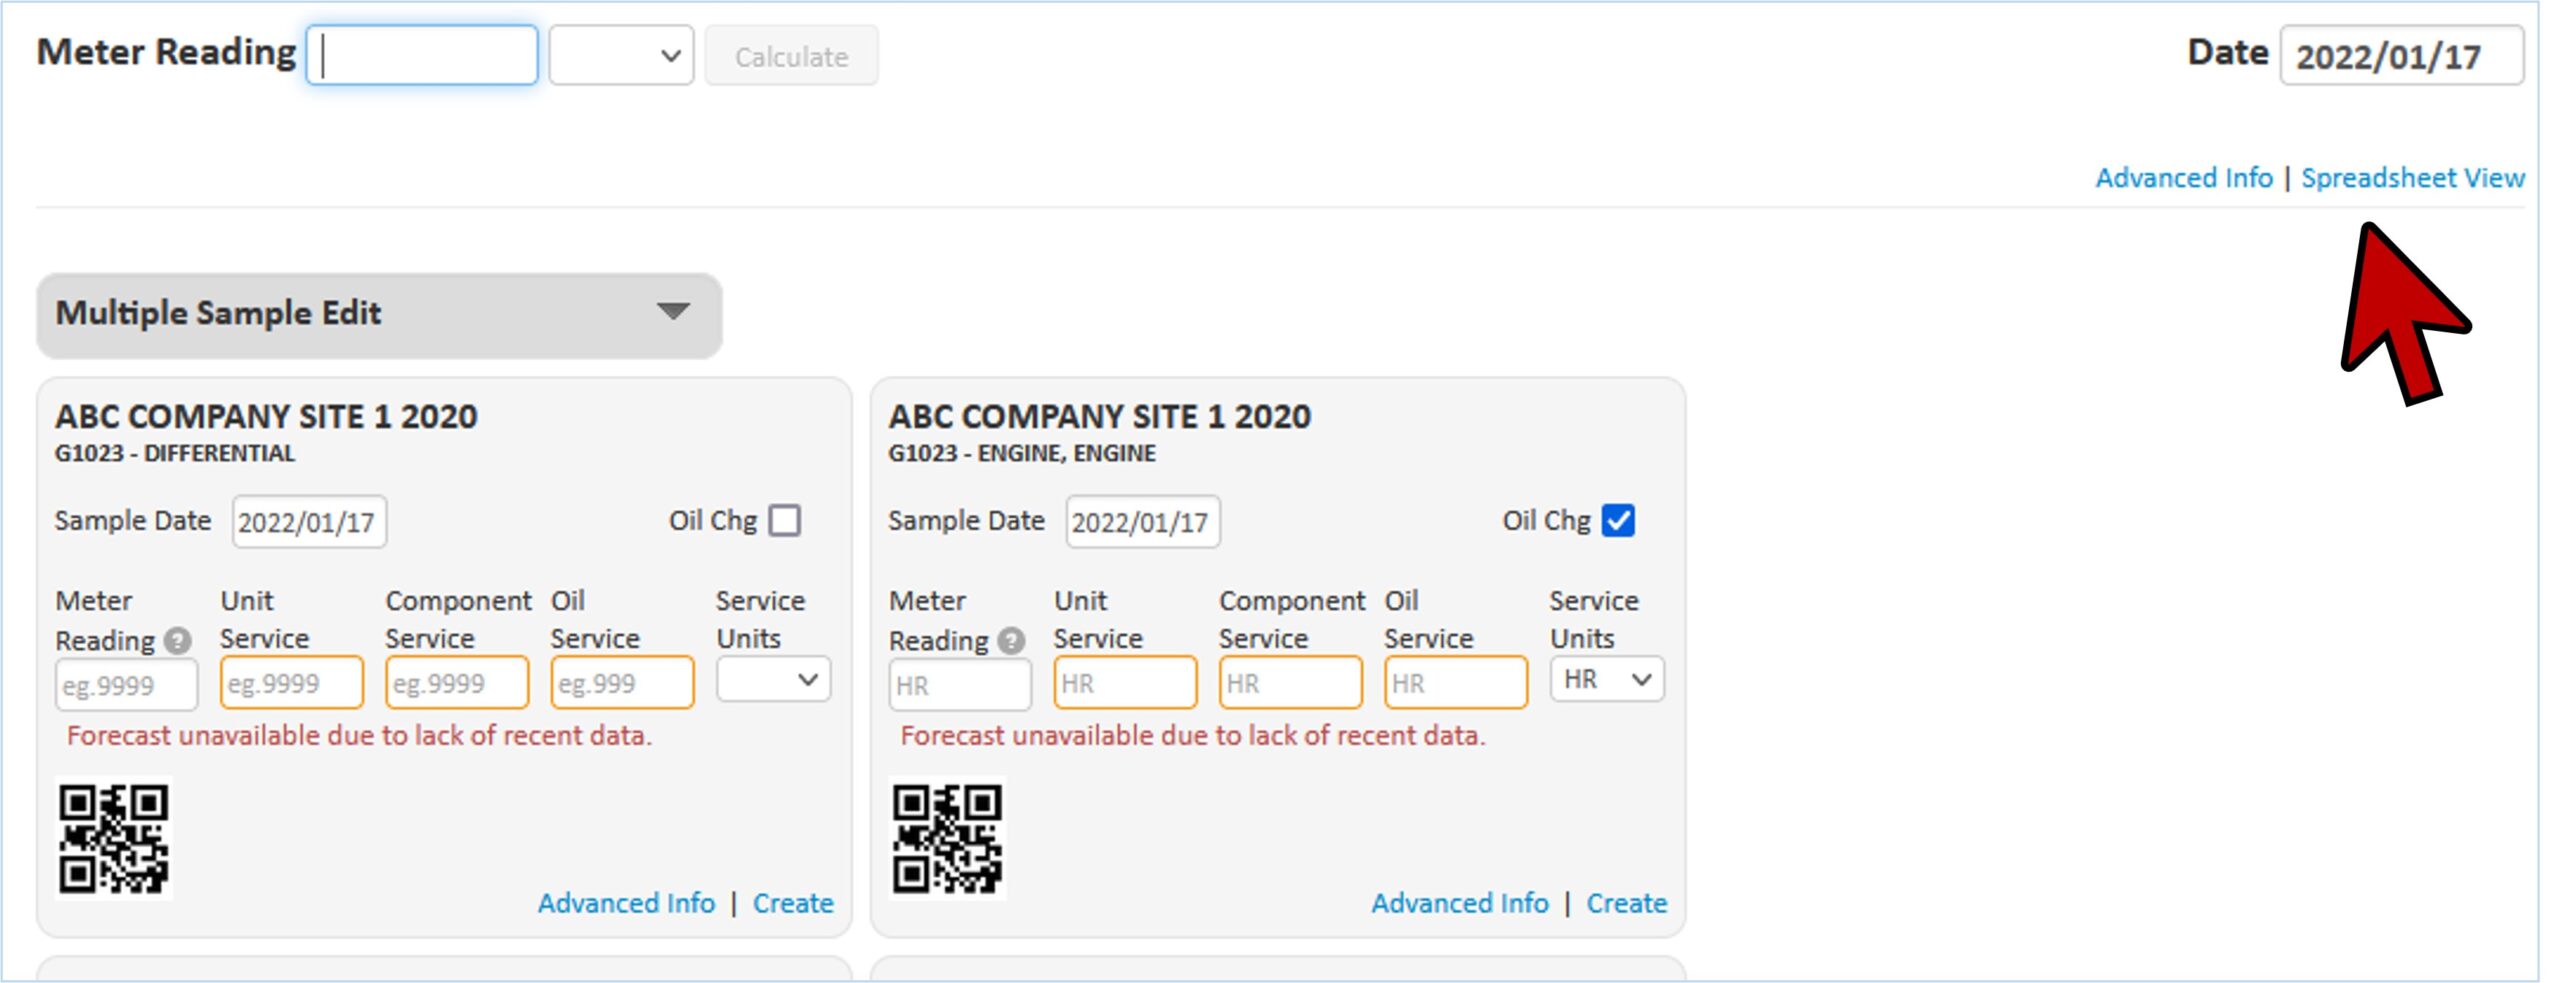Screen dimensions: 2560x983
Task: Open Advanced Info on Engine card
Action: [1459, 903]
